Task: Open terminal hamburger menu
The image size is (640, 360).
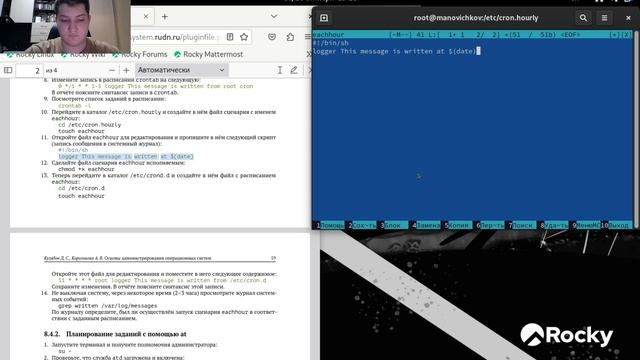Action: (604, 18)
